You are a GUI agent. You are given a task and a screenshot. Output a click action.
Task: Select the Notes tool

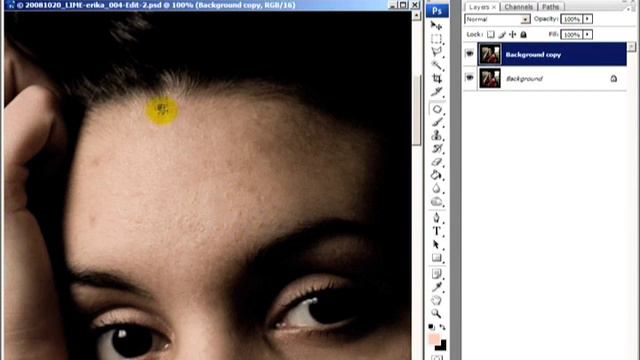[436, 274]
